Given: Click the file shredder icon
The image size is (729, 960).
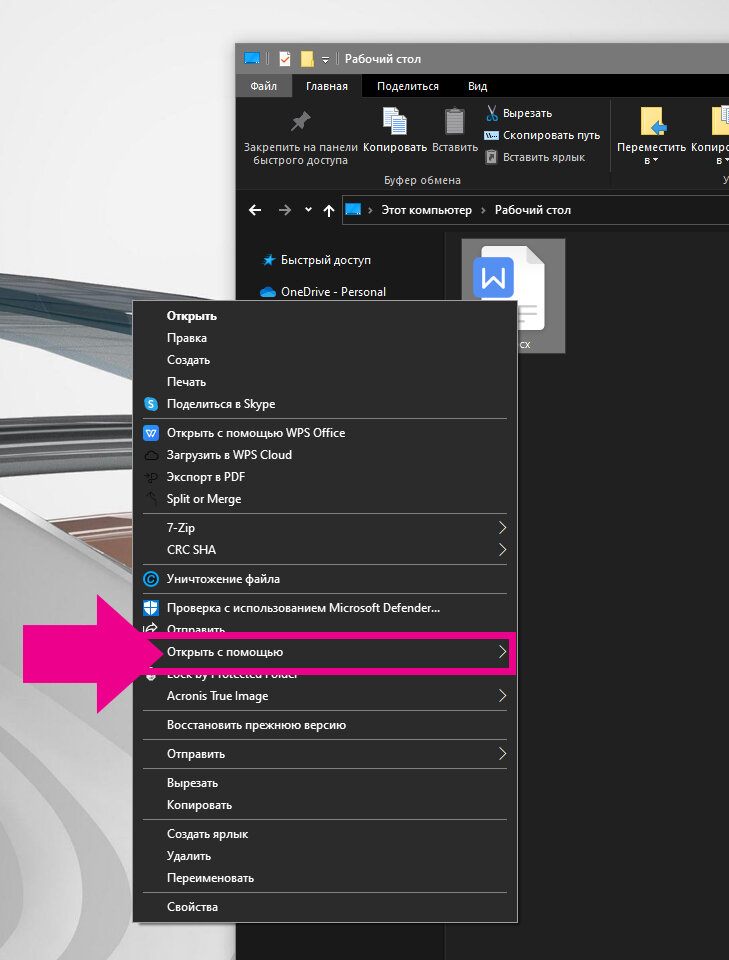Looking at the screenshot, I should (x=151, y=579).
